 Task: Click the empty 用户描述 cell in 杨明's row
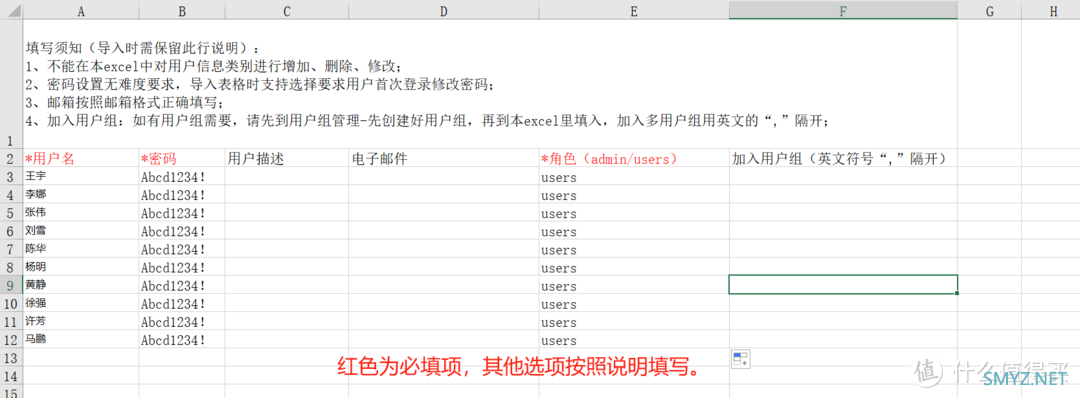[287, 267]
